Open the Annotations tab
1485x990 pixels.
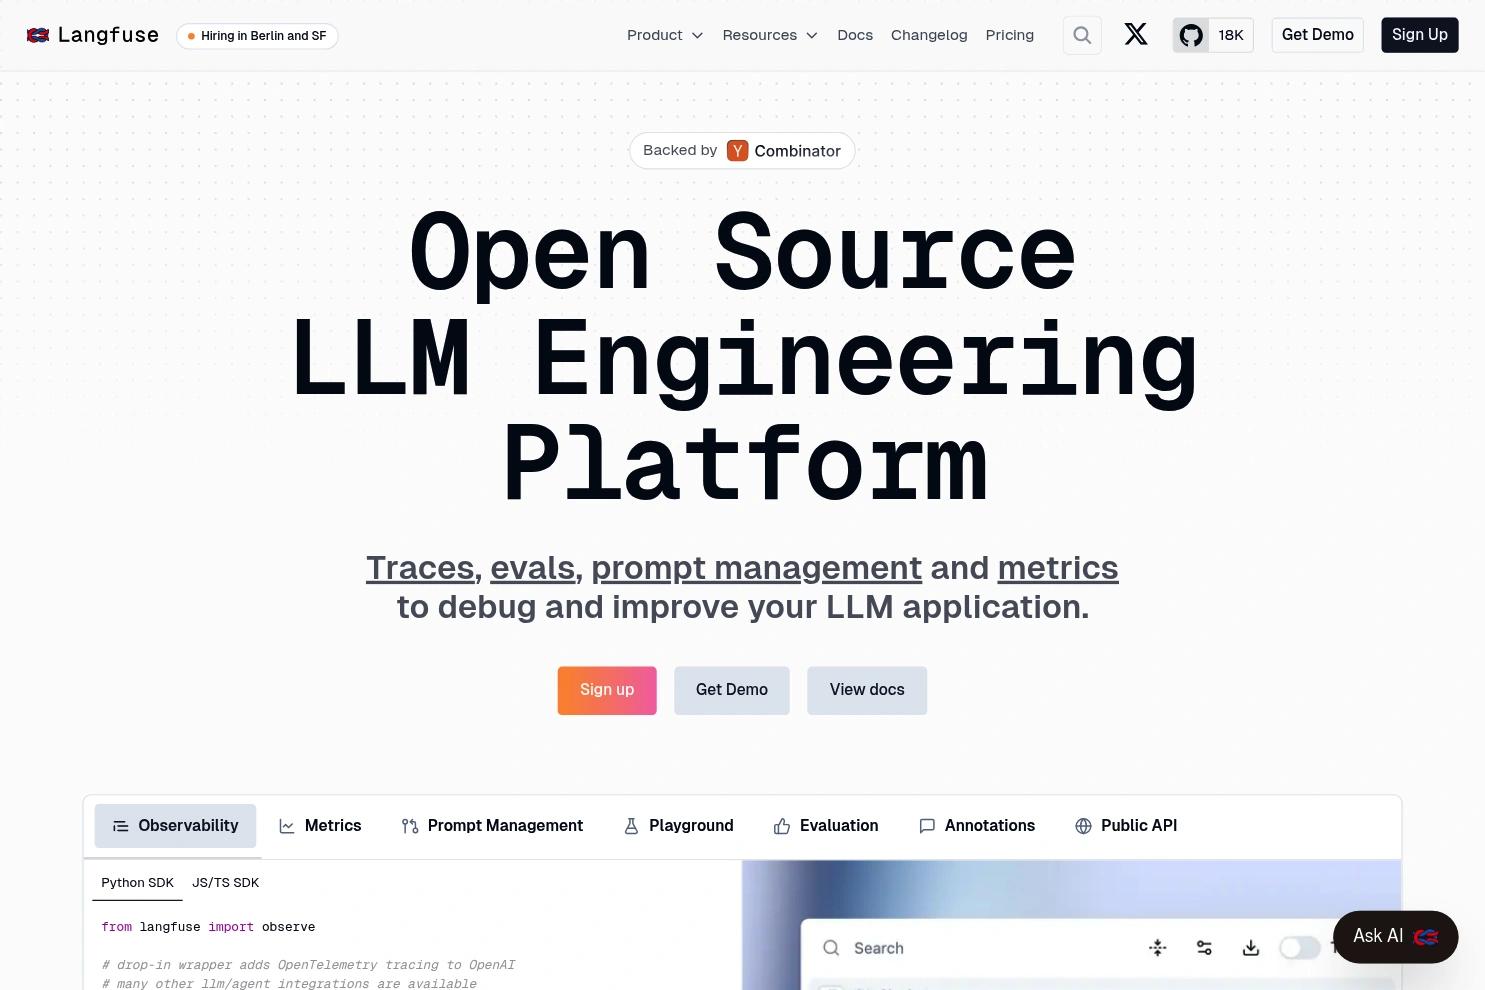[977, 826]
